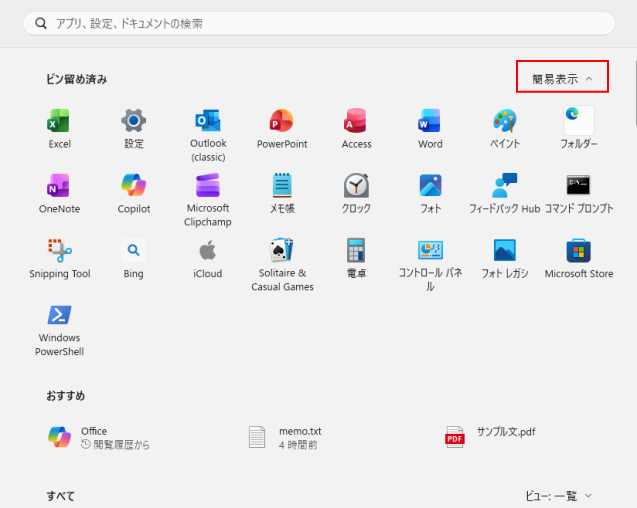Launch the ペイント app
This screenshot has height=508, width=637.
[x=505, y=129]
